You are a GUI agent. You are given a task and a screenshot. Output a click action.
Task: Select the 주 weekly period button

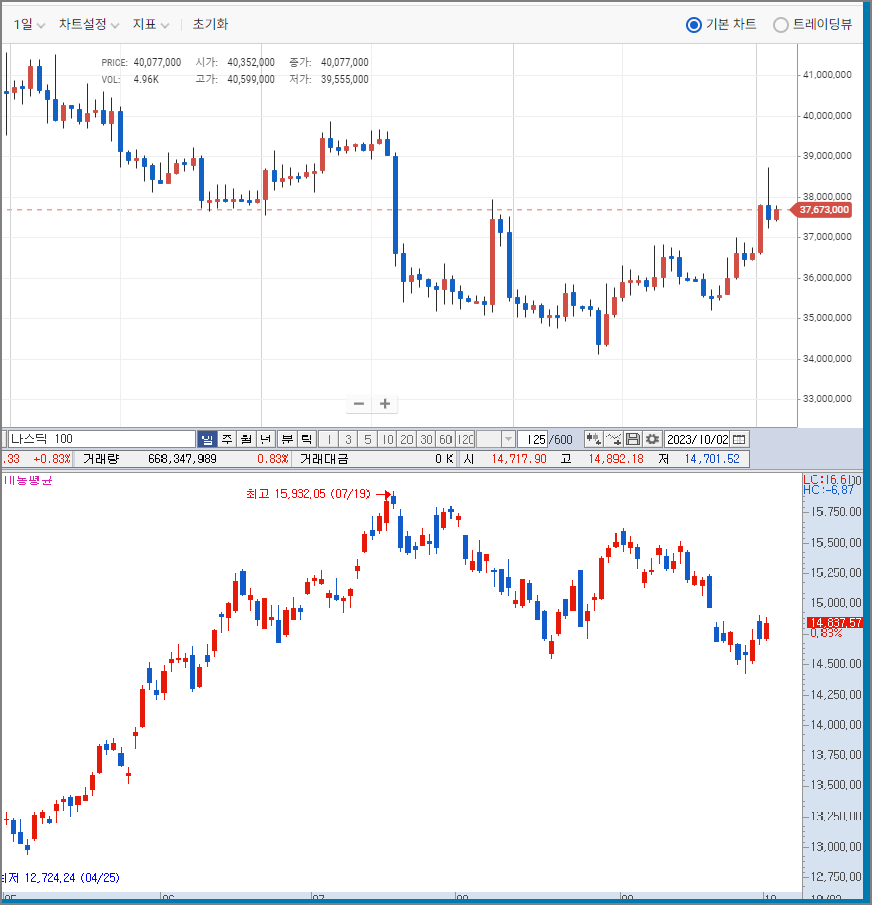pyautogui.click(x=227, y=439)
